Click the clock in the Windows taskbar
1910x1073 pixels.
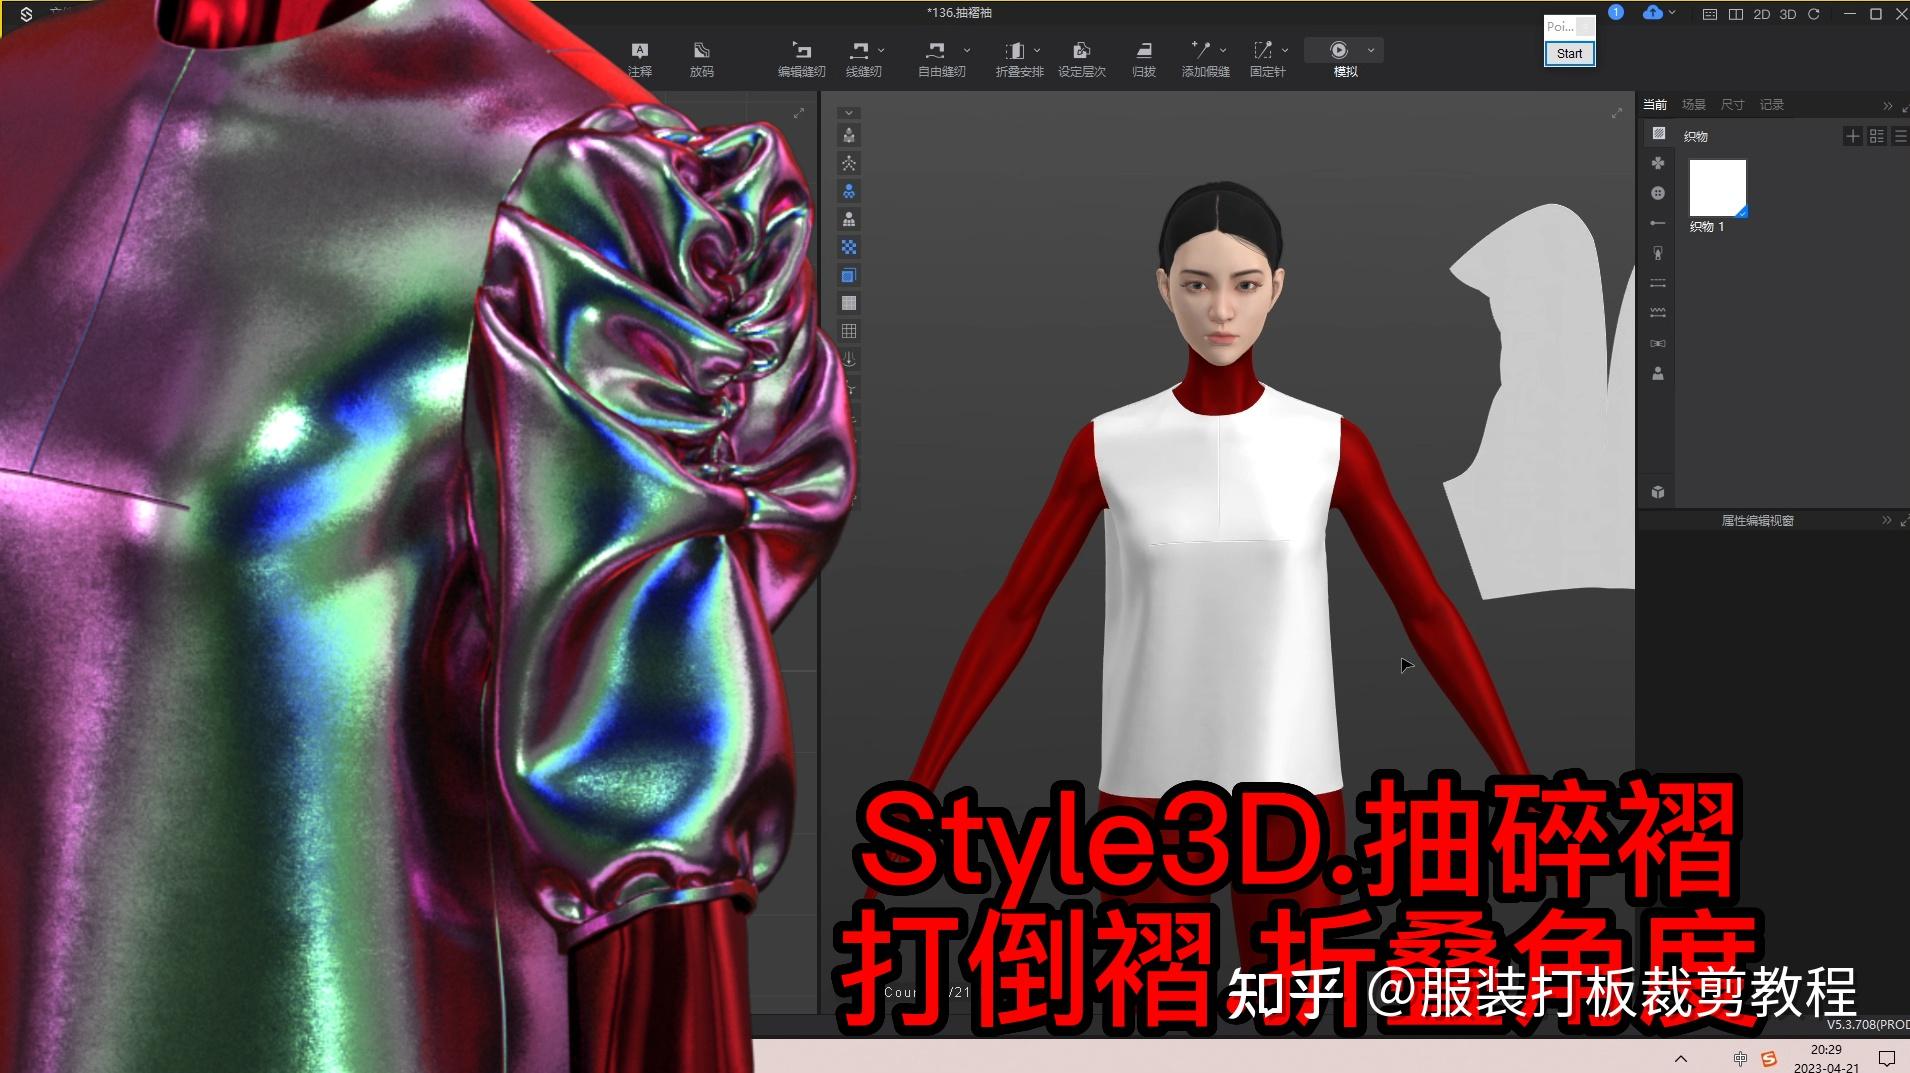[1826, 1055]
